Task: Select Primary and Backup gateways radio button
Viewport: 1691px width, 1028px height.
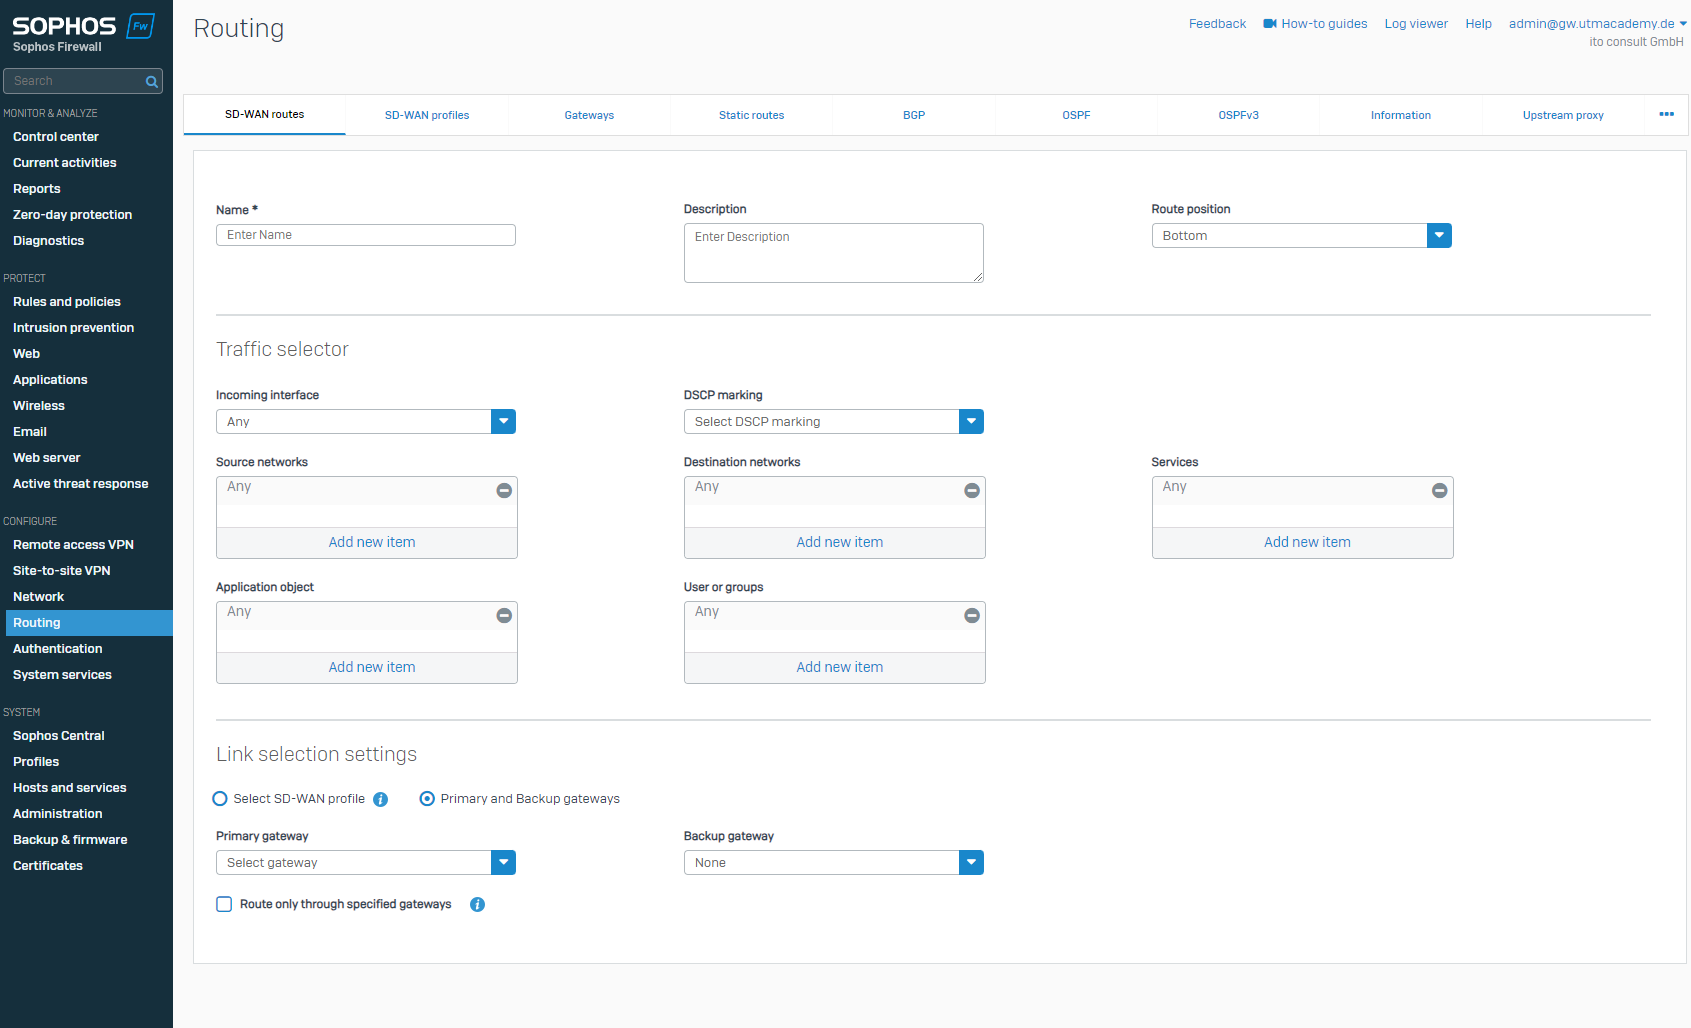Action: pyautogui.click(x=427, y=799)
